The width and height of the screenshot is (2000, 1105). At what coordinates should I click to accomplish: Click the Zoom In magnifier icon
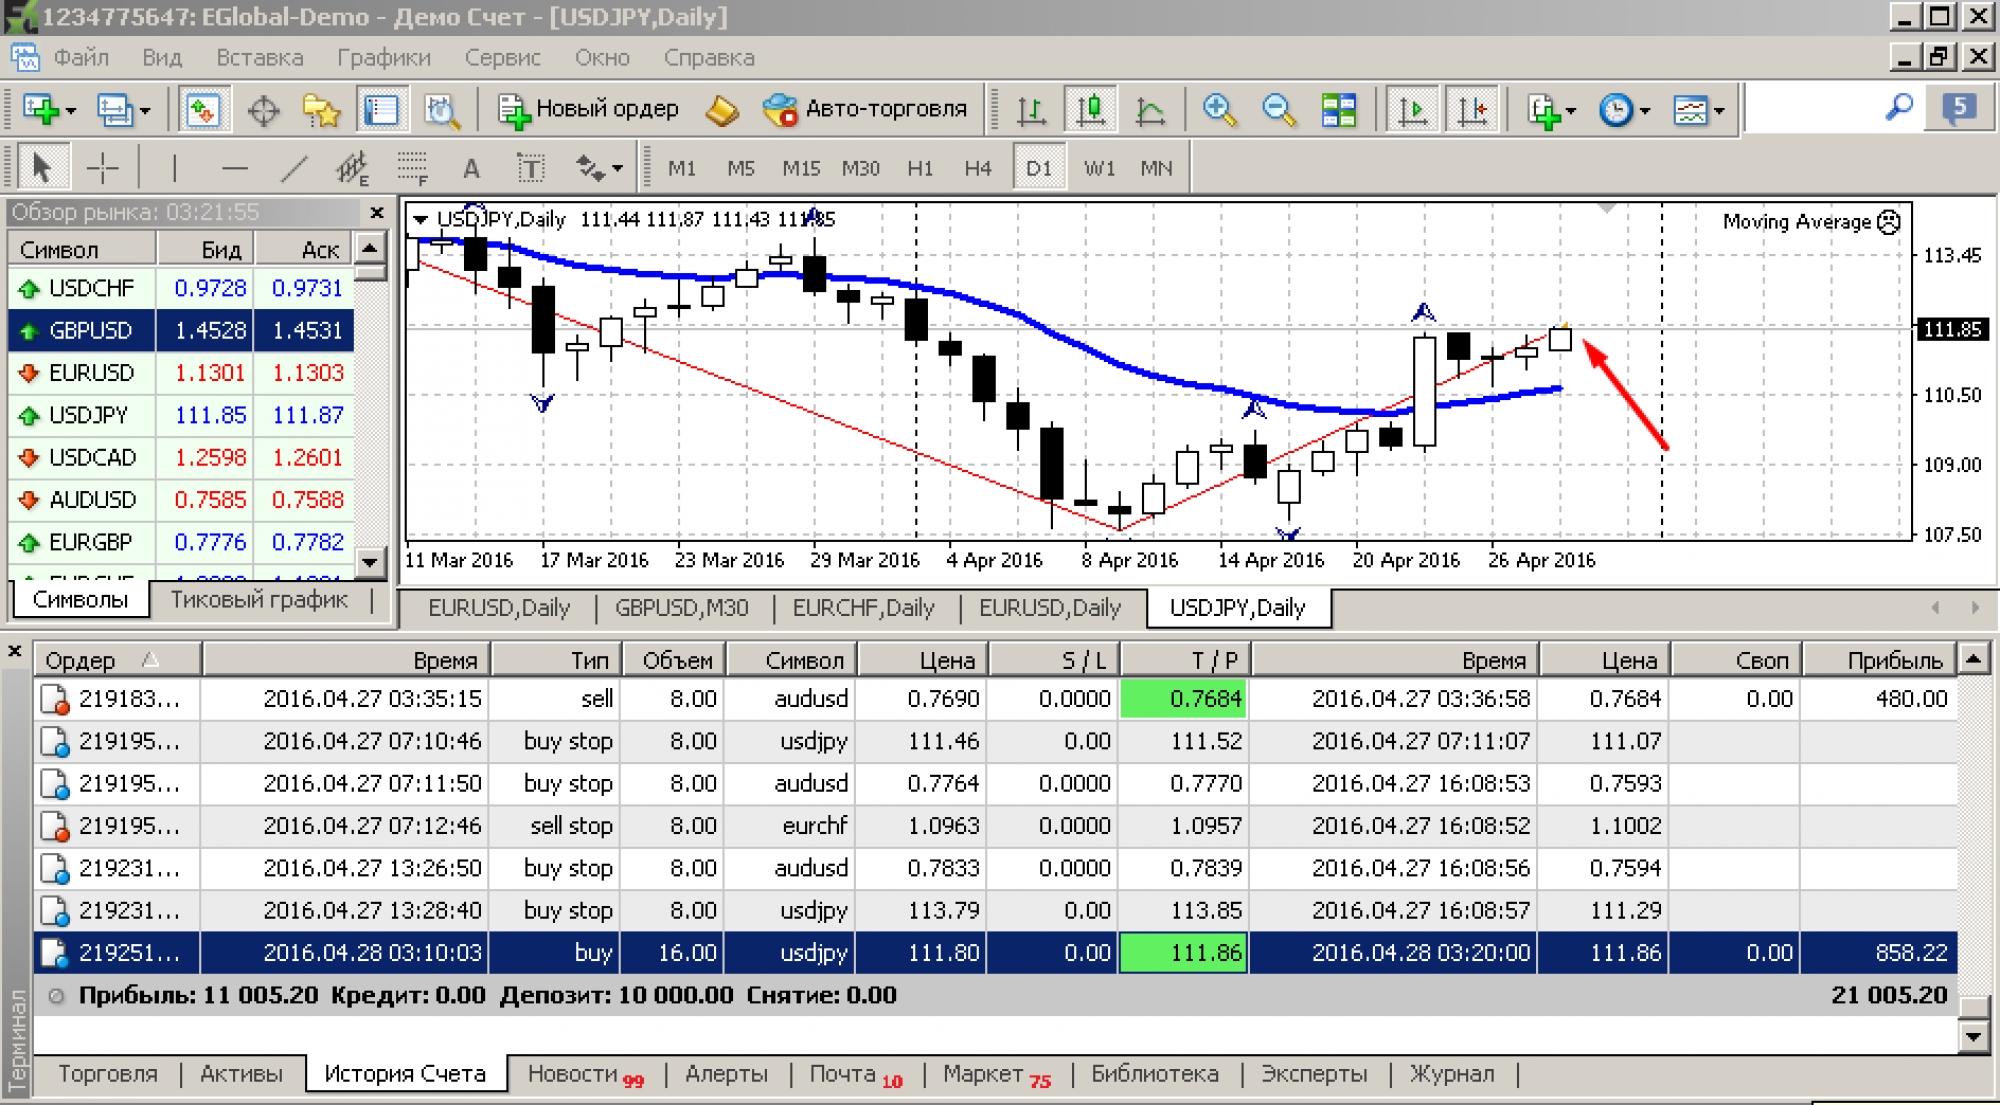coord(1219,110)
